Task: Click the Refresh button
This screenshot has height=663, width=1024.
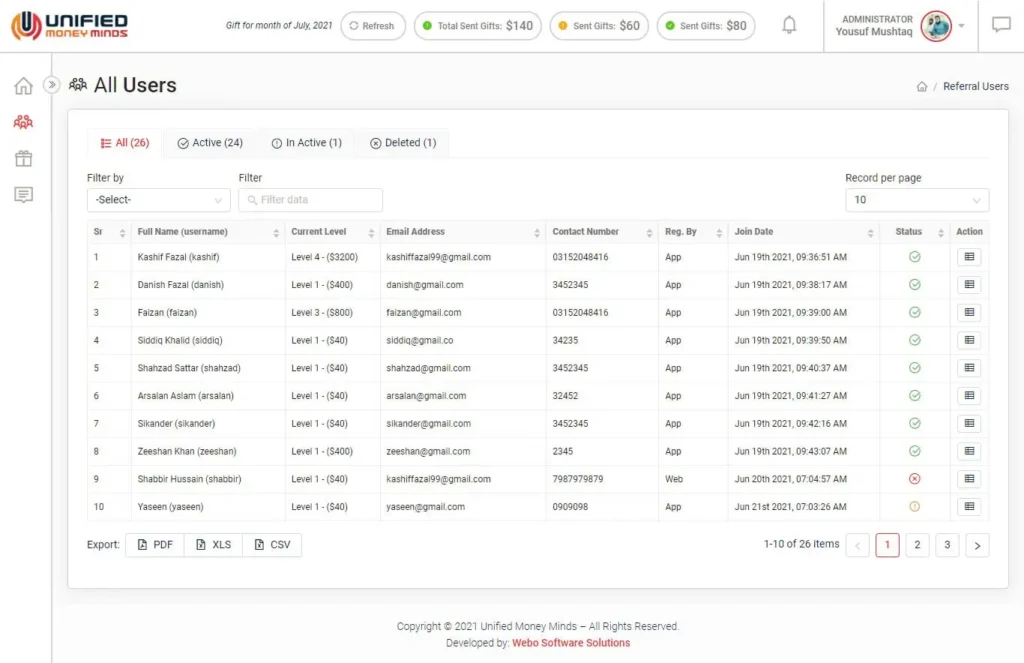Action: click(x=372, y=26)
